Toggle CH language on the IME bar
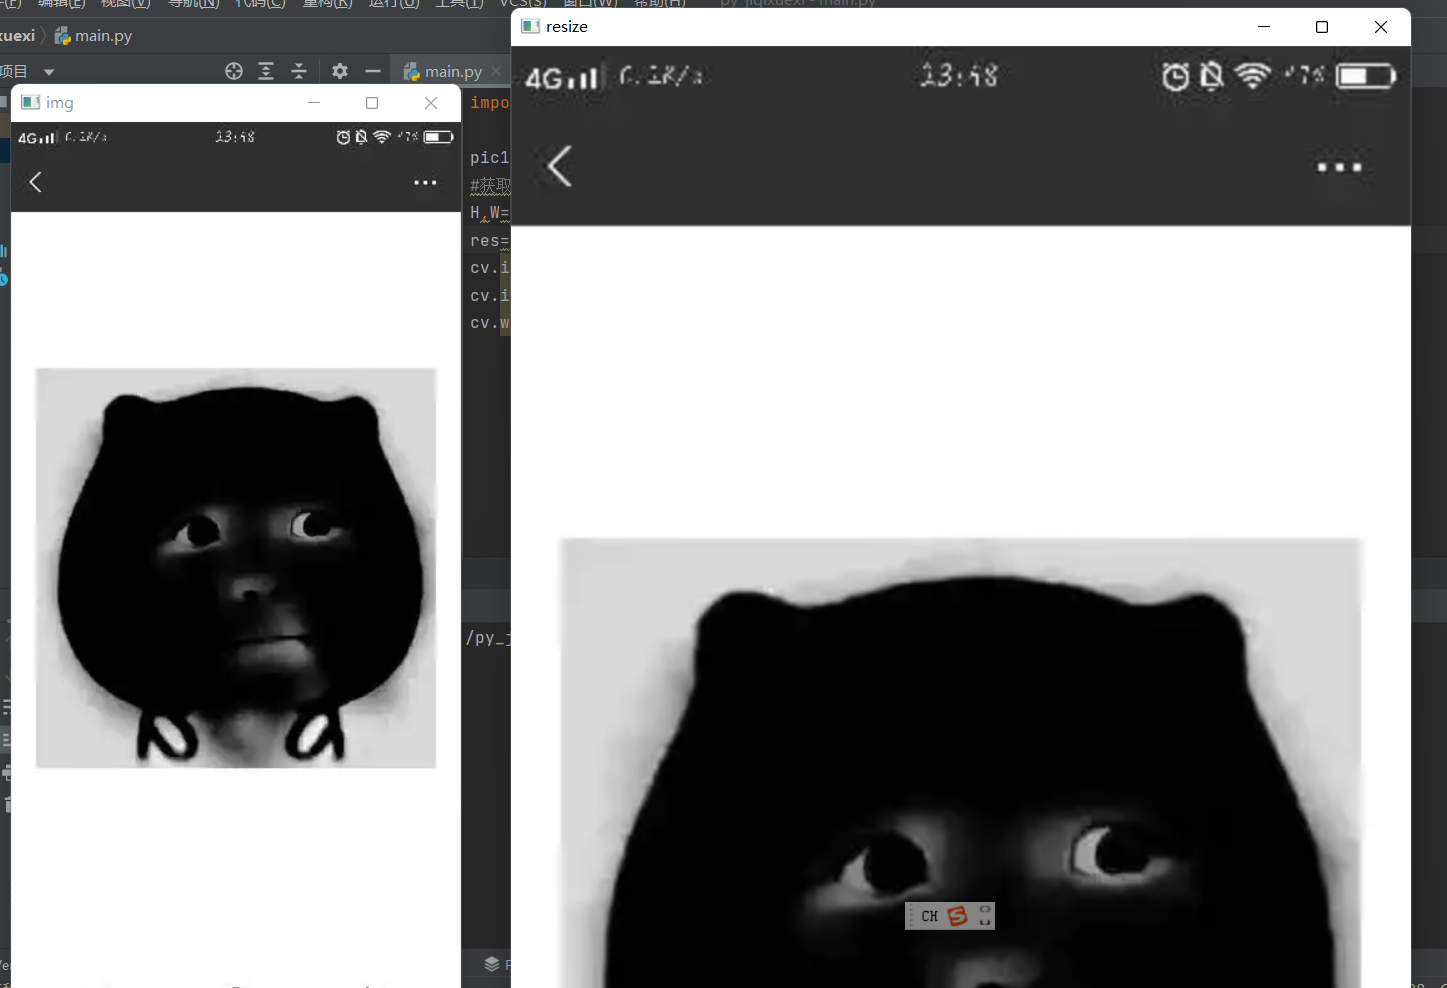The width and height of the screenshot is (1447, 988). click(930, 916)
